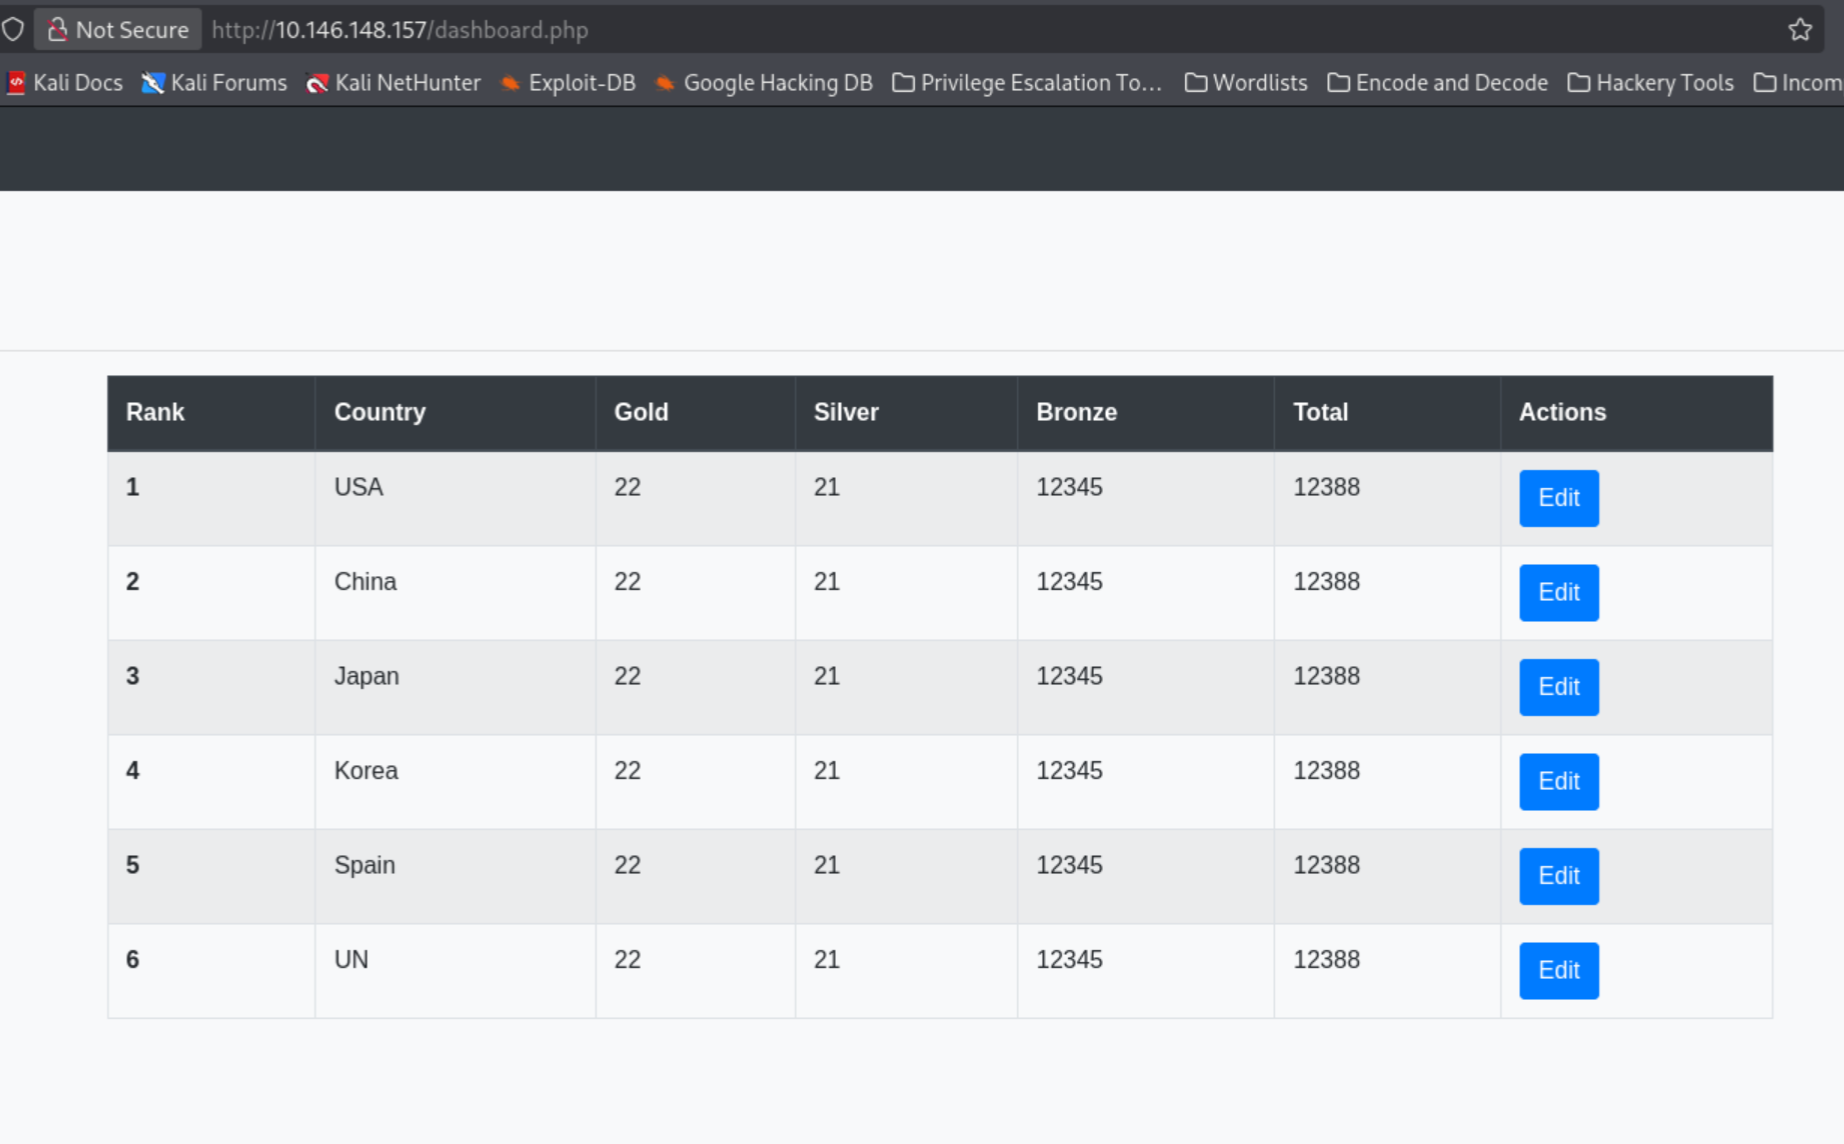
Task: Open the Kali NetHunter bookmark
Action: pos(394,83)
